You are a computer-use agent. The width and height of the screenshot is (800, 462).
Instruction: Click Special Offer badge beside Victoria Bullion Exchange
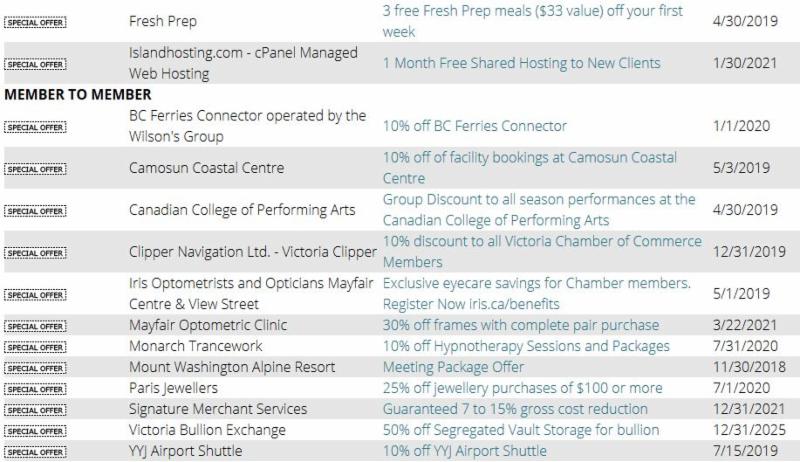(35, 431)
